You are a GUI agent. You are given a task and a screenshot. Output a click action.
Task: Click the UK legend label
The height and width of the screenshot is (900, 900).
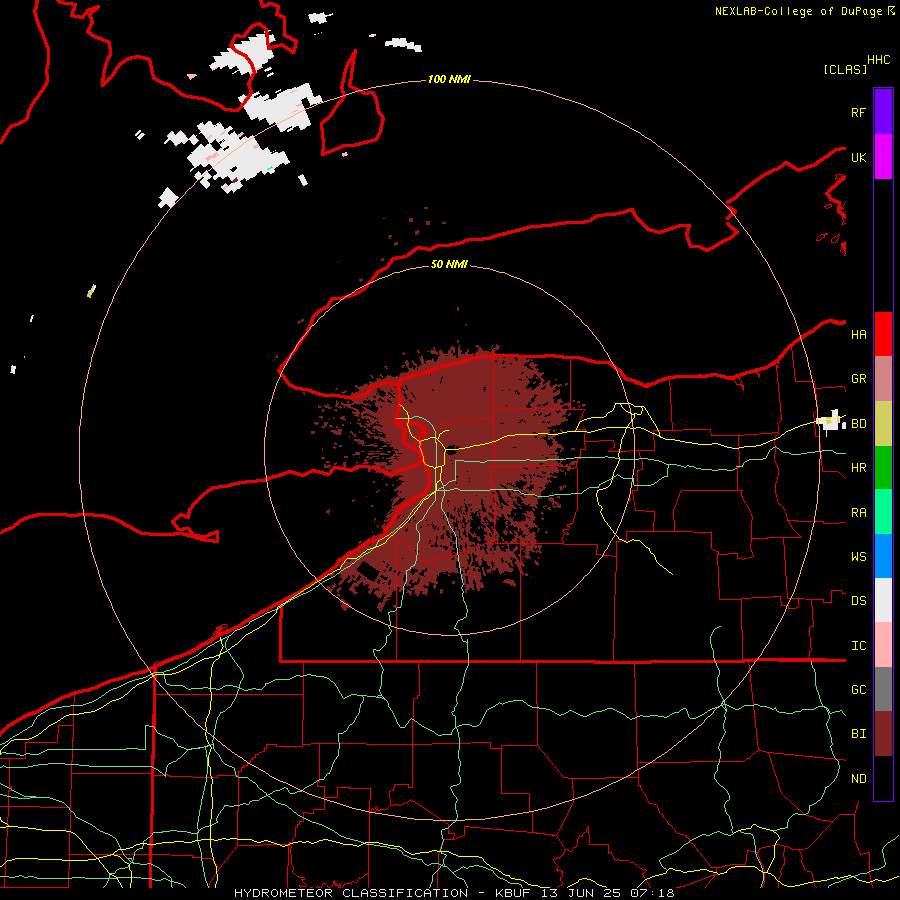(x=859, y=157)
